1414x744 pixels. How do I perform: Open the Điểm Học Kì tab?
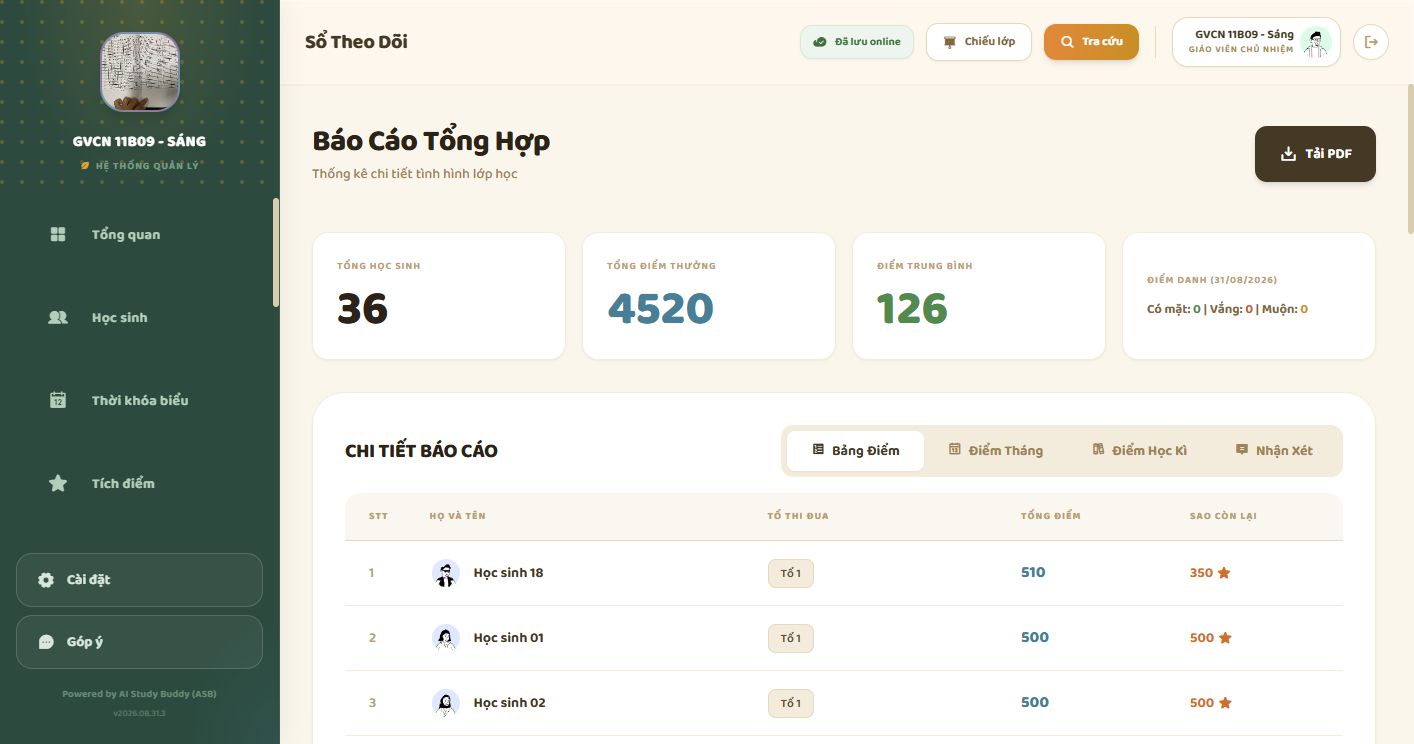click(1139, 451)
